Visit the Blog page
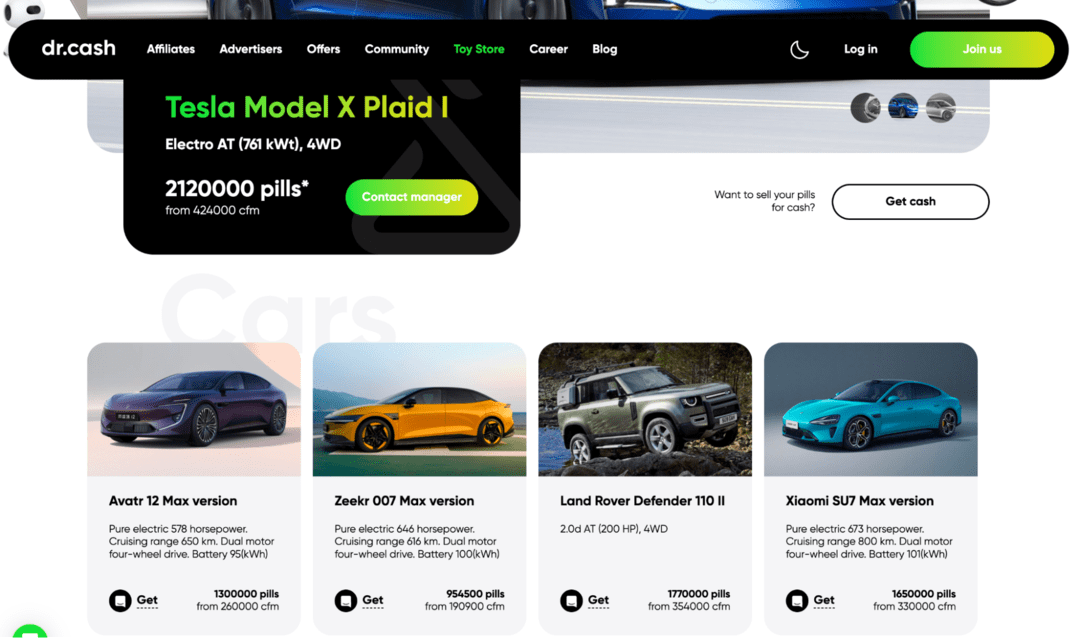Image resolution: width=1080 pixels, height=638 pixels. [x=605, y=49]
